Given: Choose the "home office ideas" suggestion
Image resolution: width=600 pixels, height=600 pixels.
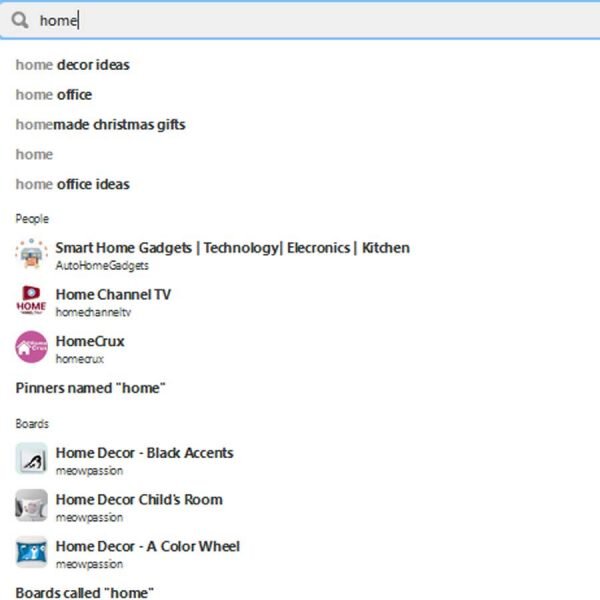Looking at the screenshot, I should (73, 184).
